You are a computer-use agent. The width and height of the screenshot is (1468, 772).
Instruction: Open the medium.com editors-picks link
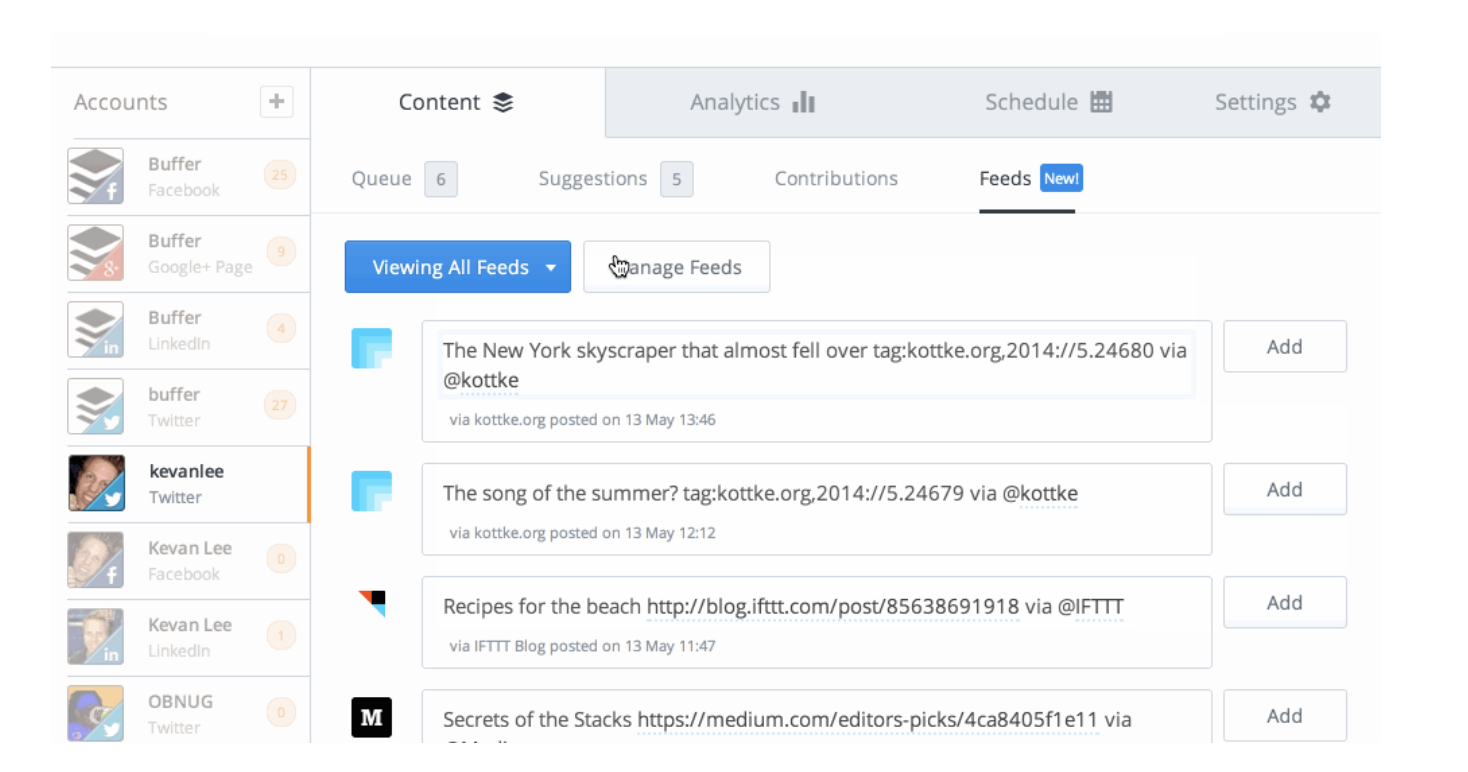click(x=868, y=719)
